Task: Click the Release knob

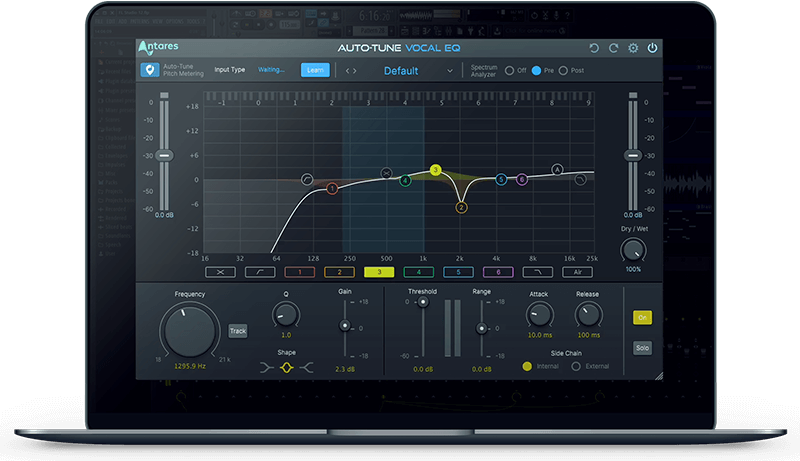Action: (588, 315)
